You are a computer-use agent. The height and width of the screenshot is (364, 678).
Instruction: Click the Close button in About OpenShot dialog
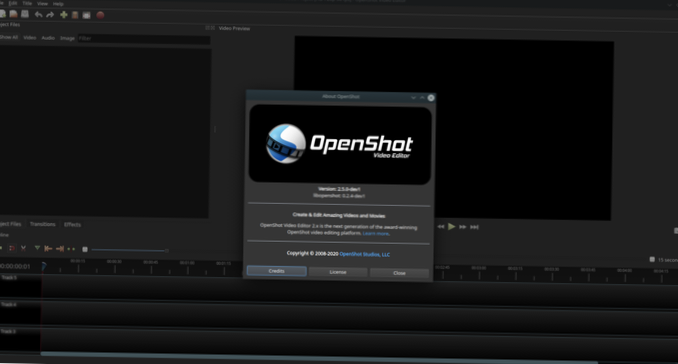[399, 273]
